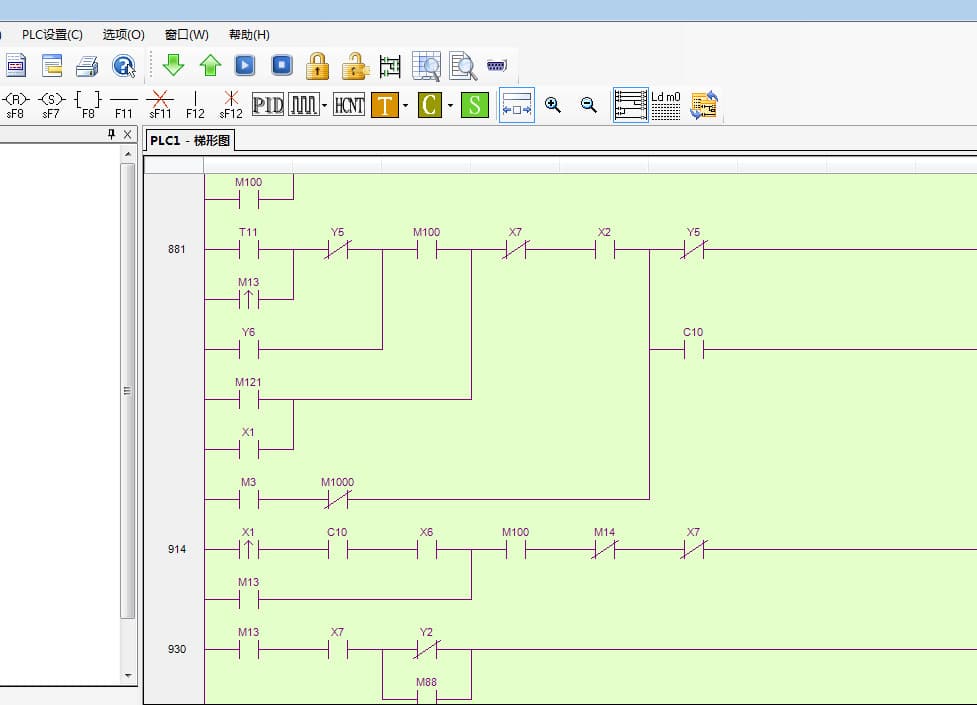Toggle the Ld m0 instruction list view
This screenshot has height=705, width=977.
click(666, 104)
